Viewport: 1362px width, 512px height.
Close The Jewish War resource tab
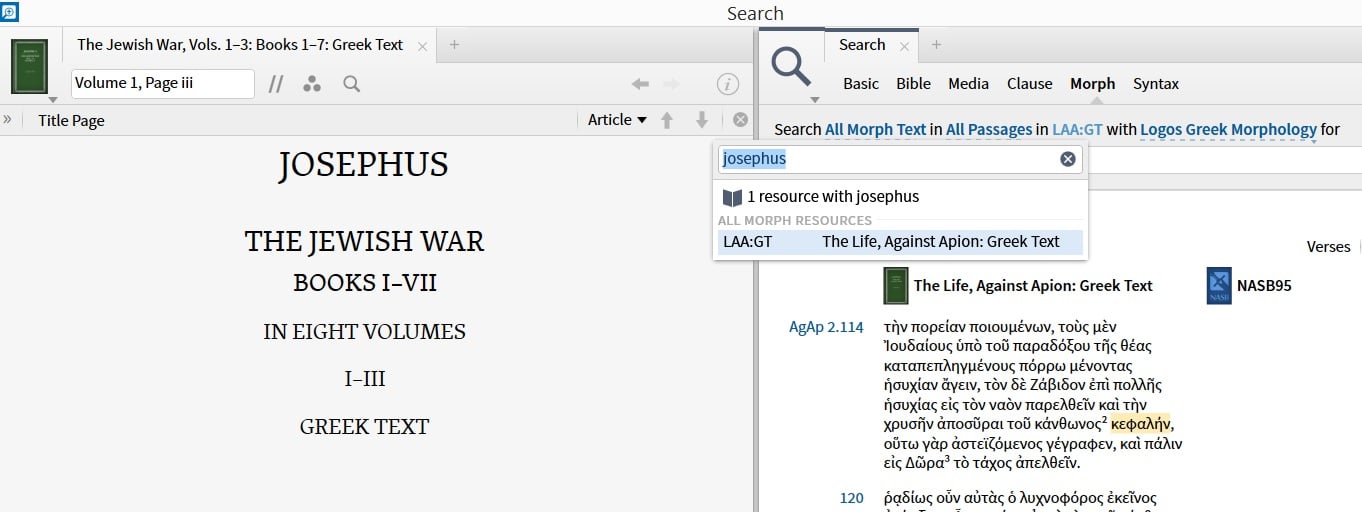click(422, 46)
